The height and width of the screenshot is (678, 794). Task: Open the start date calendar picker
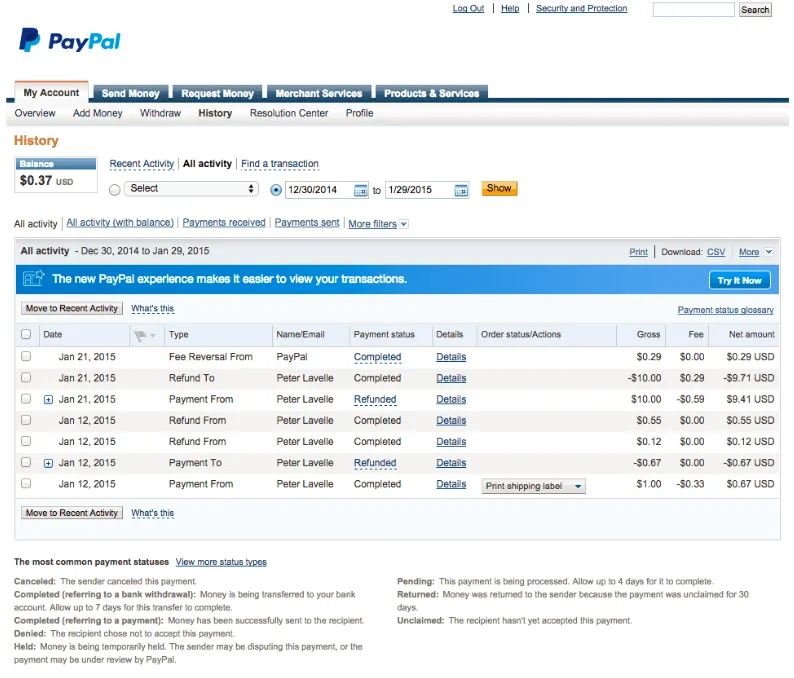click(361, 190)
